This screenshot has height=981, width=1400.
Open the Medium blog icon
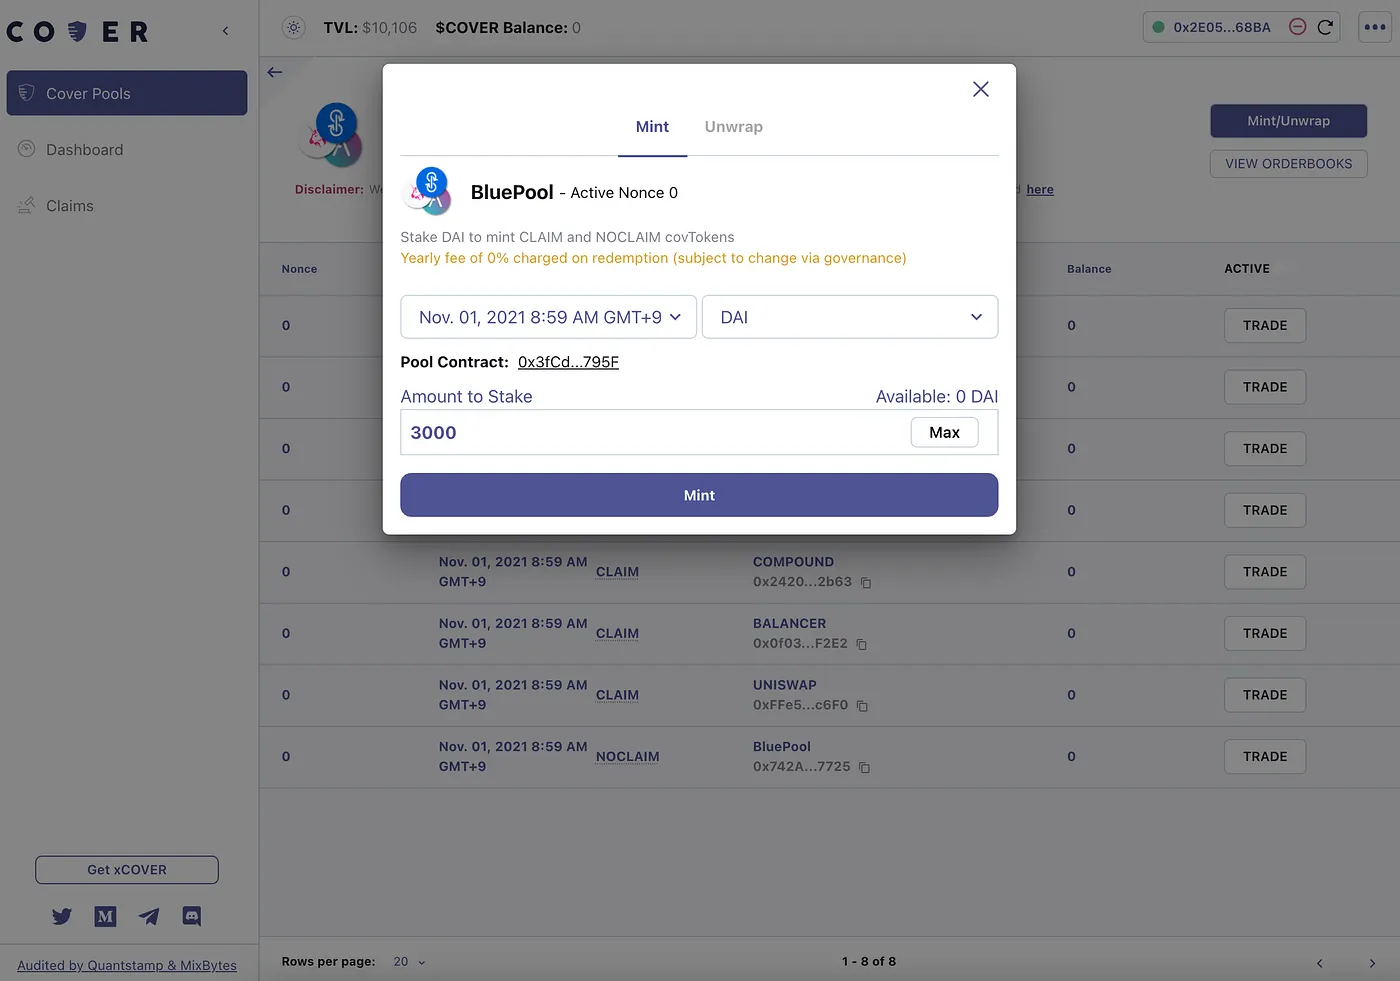pos(105,916)
